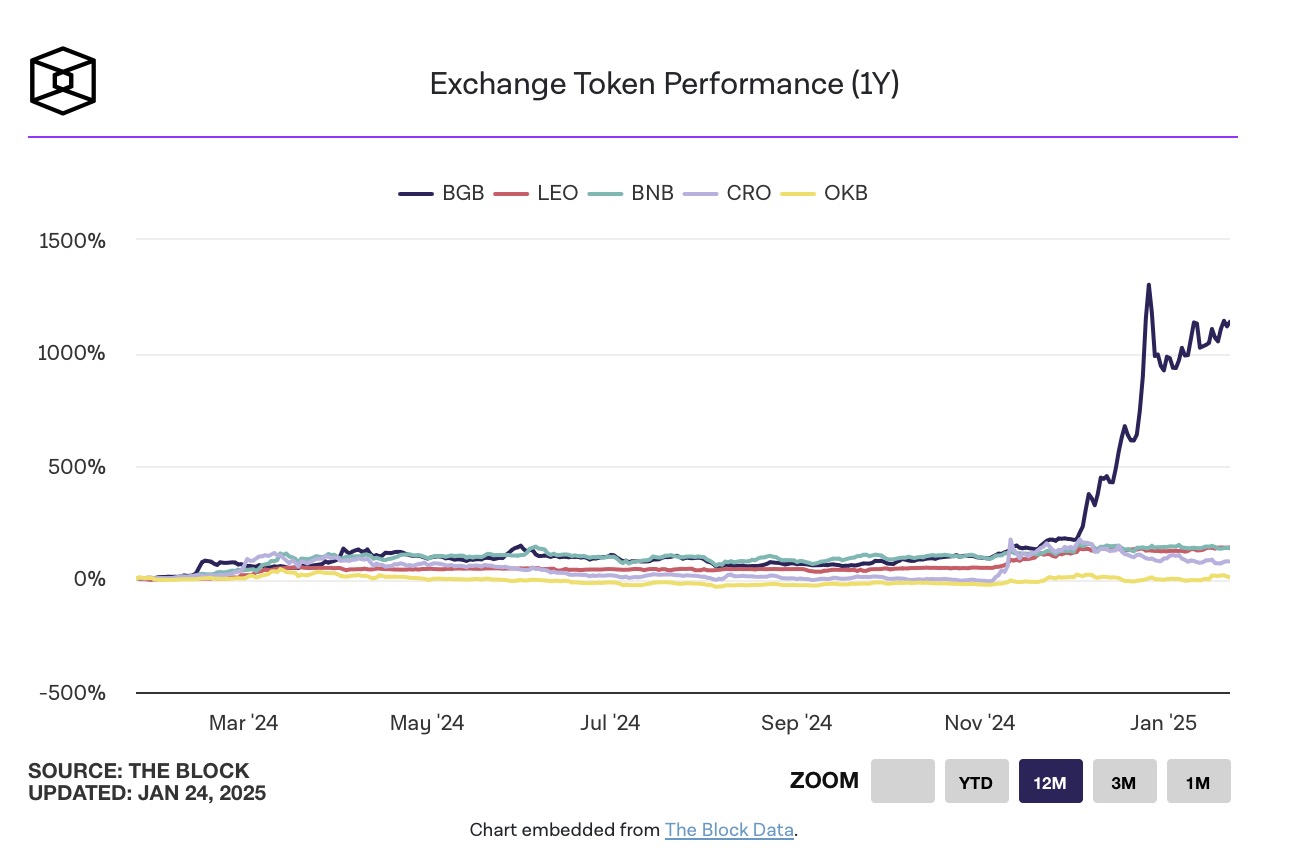Click the BGB line's highest peak
The width and height of the screenshot is (1302, 852).
coord(1148,285)
